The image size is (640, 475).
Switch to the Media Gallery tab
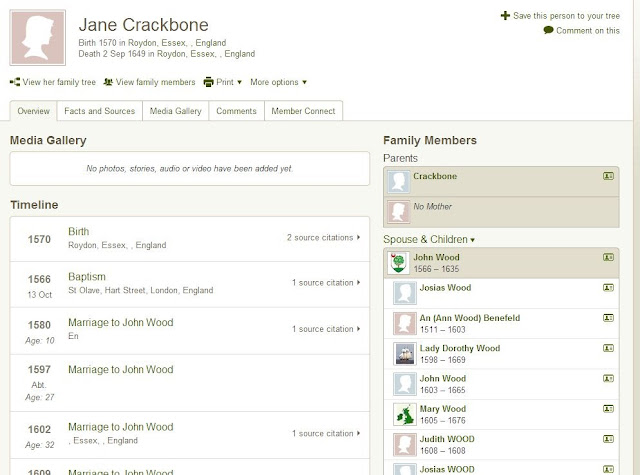176,111
